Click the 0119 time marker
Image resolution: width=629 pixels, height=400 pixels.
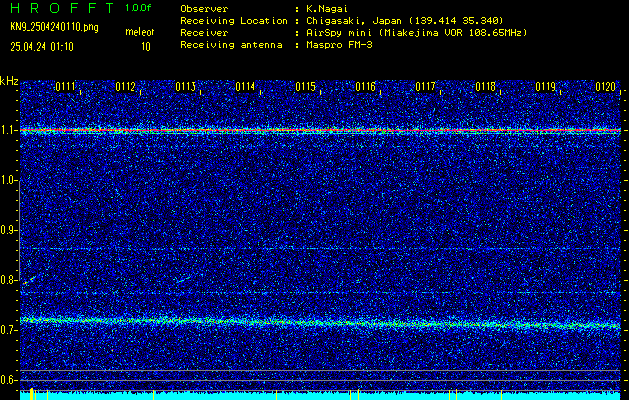coord(545,87)
